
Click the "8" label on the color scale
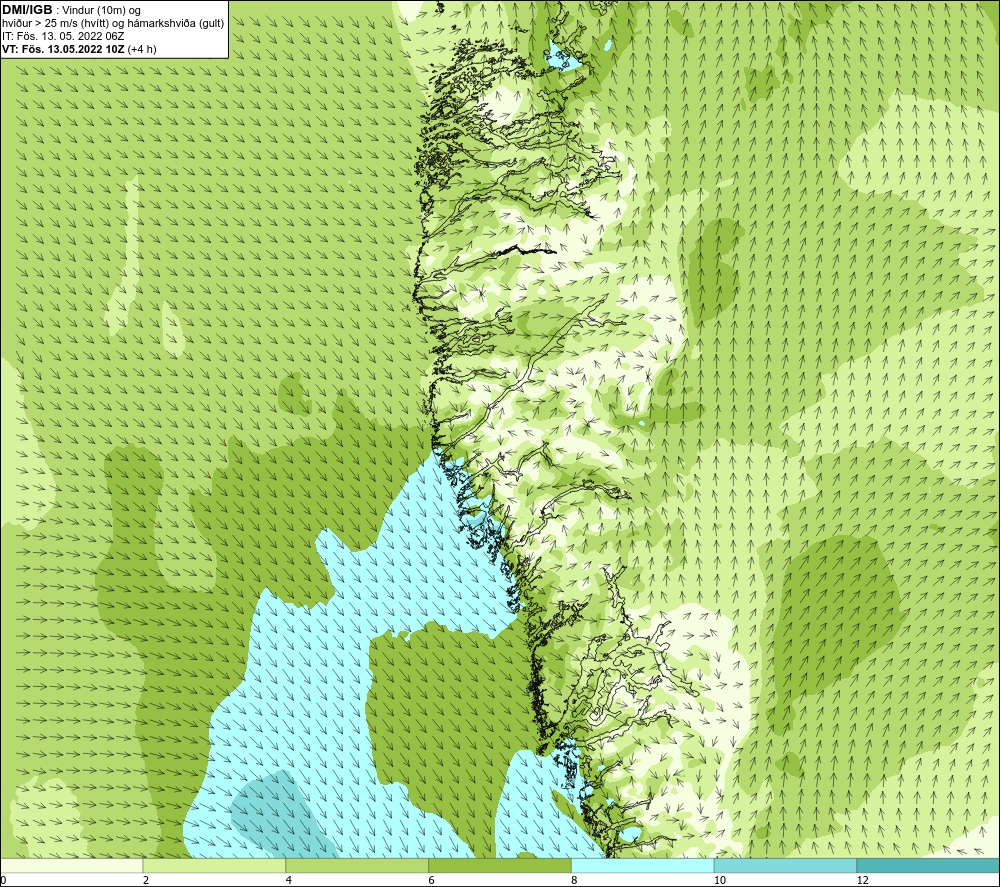[575, 880]
